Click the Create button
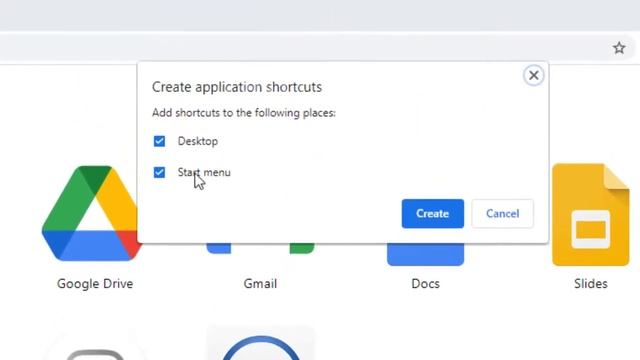 pos(433,213)
